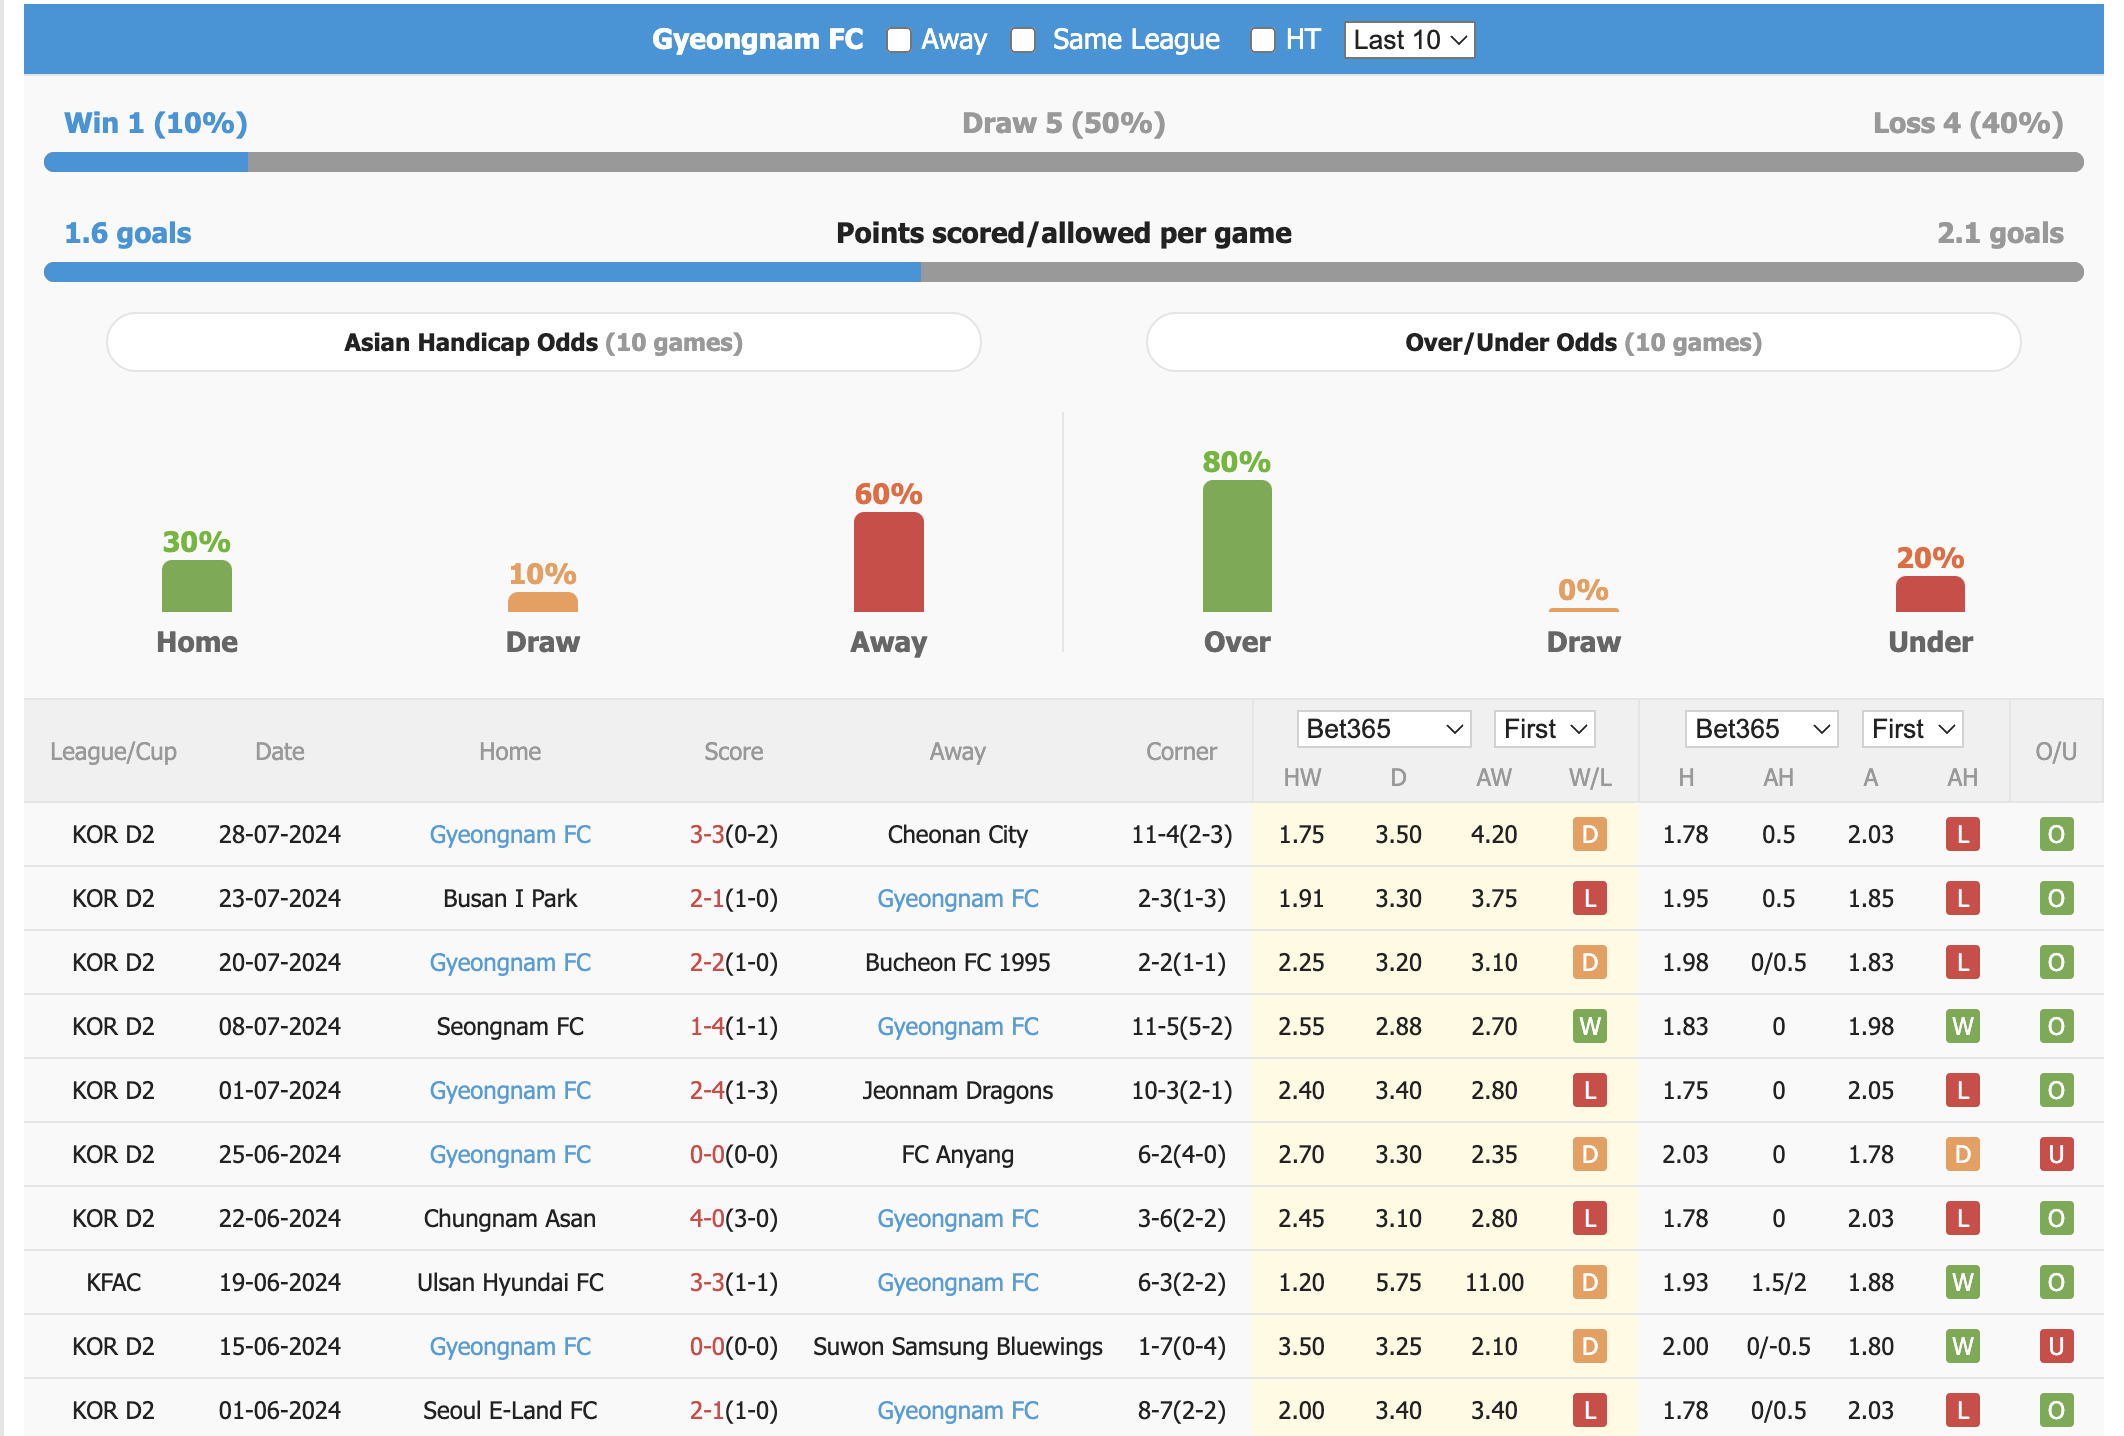Screen dimensions: 2124x1436
Task: Click the green 80% Over bar
Action: (x=1237, y=546)
